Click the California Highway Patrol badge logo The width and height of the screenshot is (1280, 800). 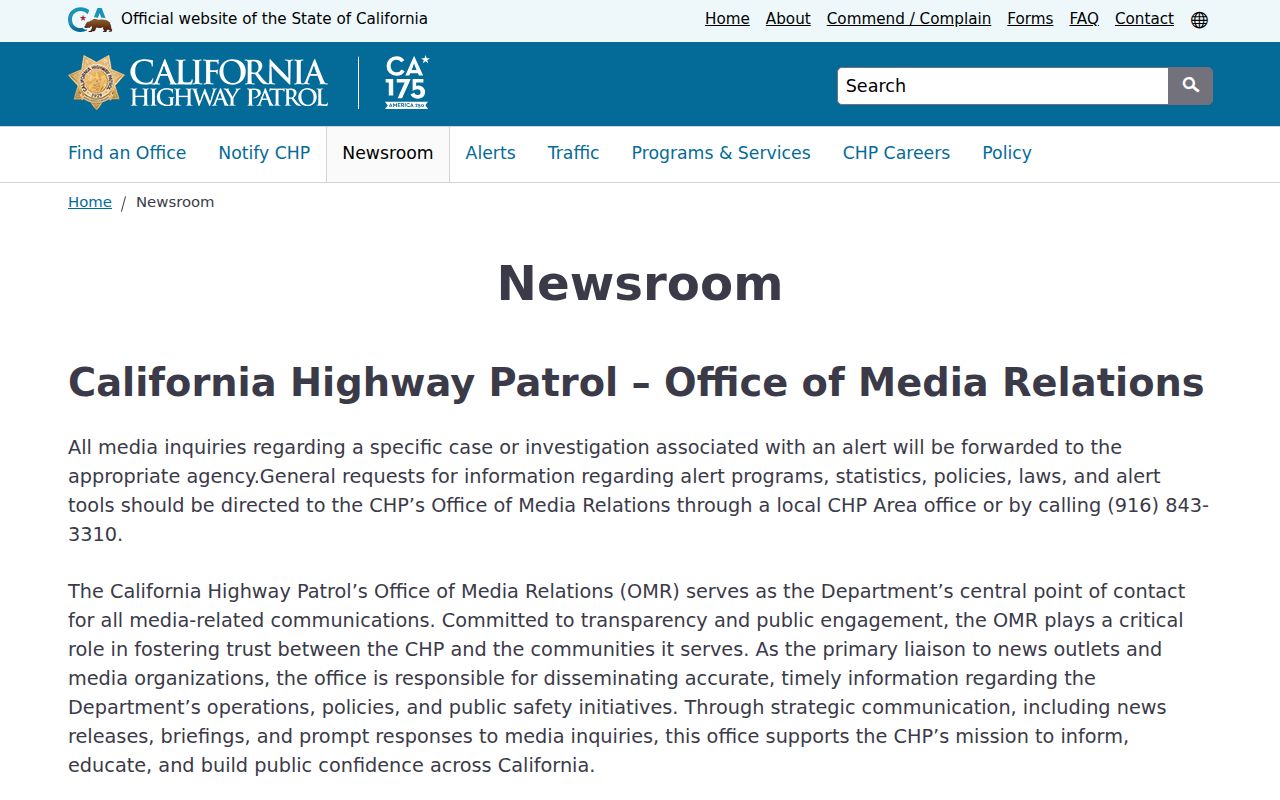[x=198, y=82]
